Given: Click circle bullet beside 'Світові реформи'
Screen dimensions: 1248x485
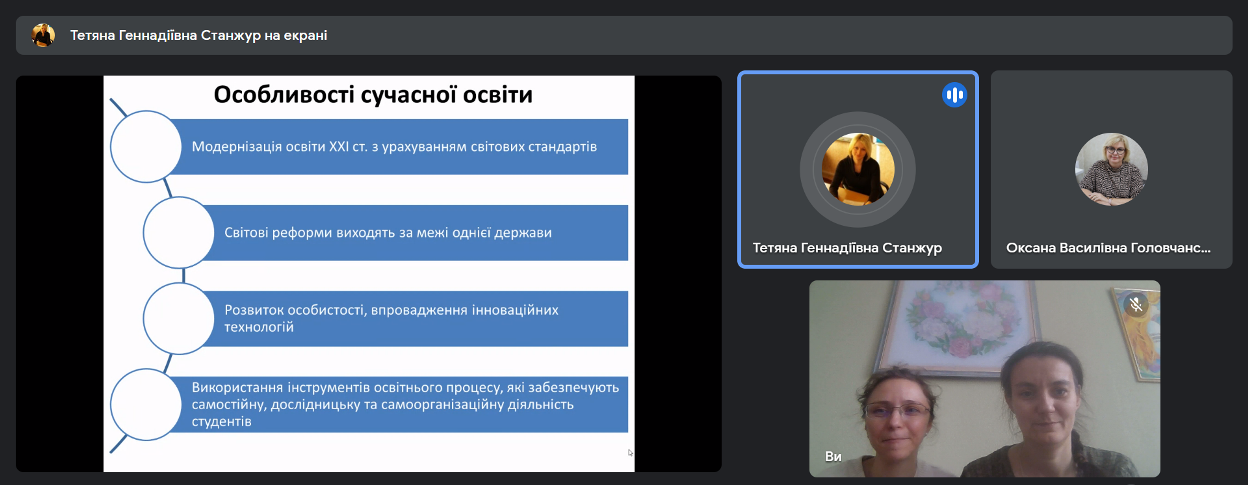Looking at the screenshot, I should tap(179, 233).
